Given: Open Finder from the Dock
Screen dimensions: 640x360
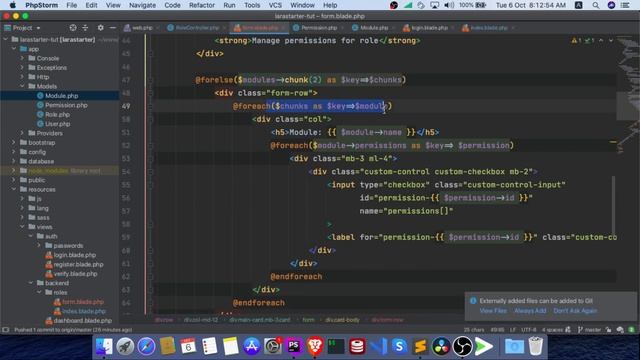Looking at the screenshot, I should (104, 347).
